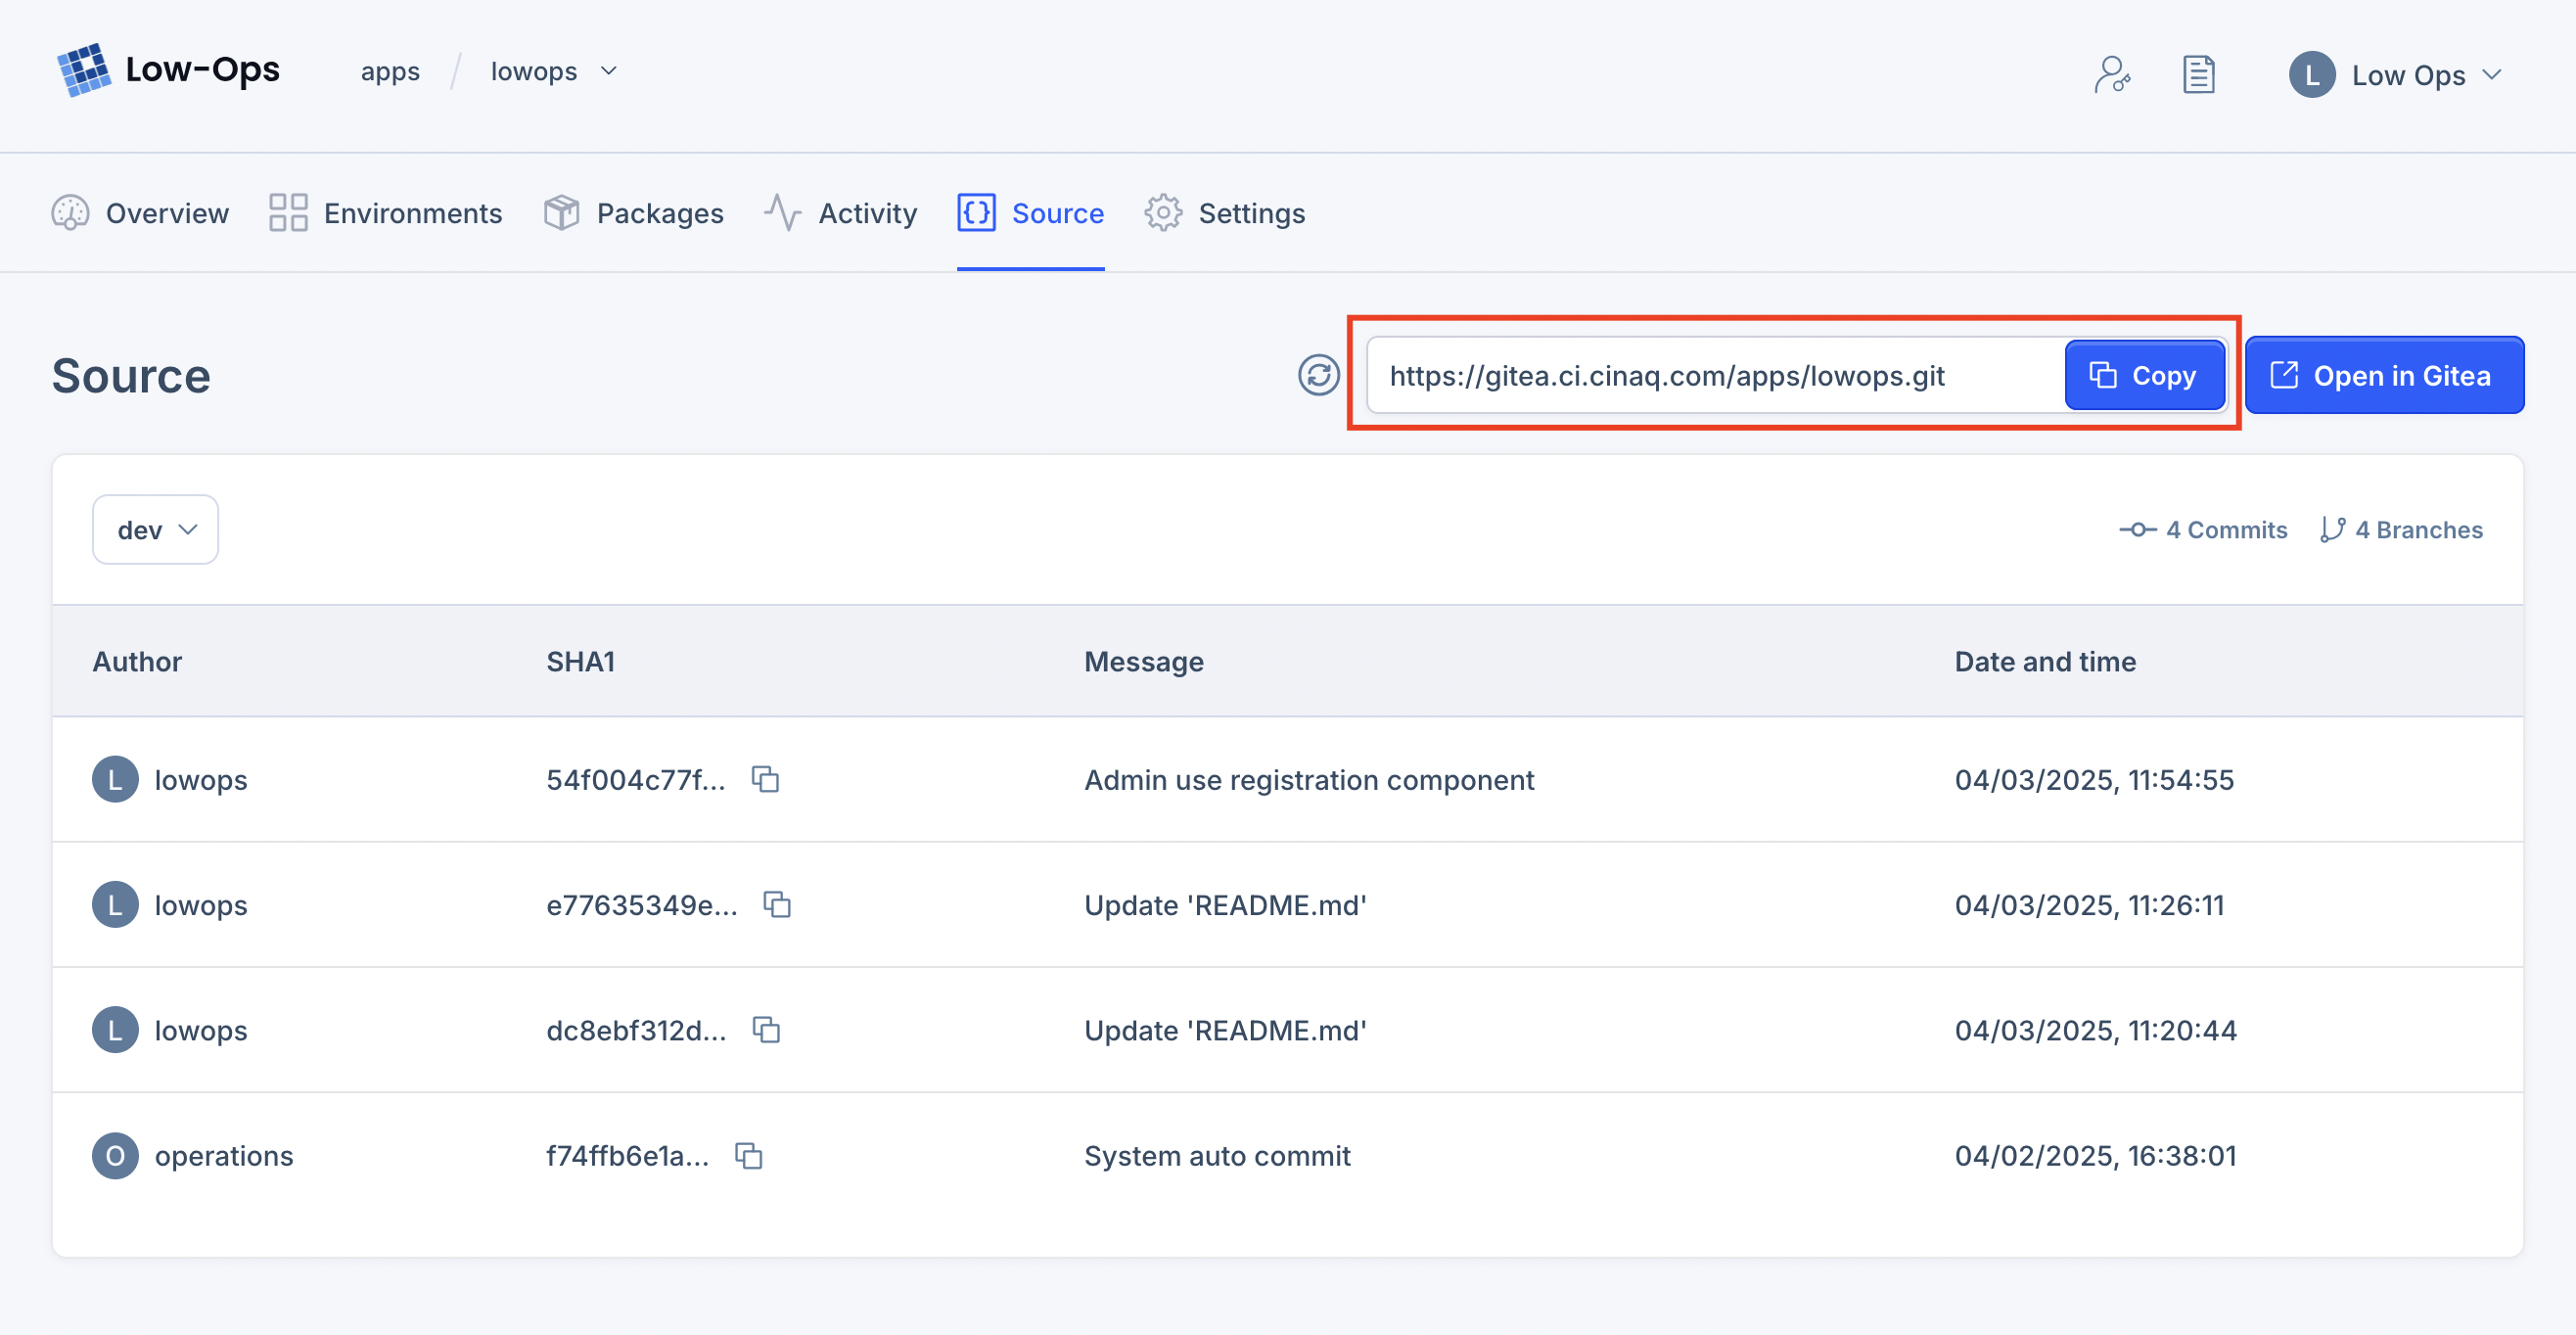View the 4 Branches link
This screenshot has width=2576, height=1335.
pyautogui.click(x=2401, y=529)
